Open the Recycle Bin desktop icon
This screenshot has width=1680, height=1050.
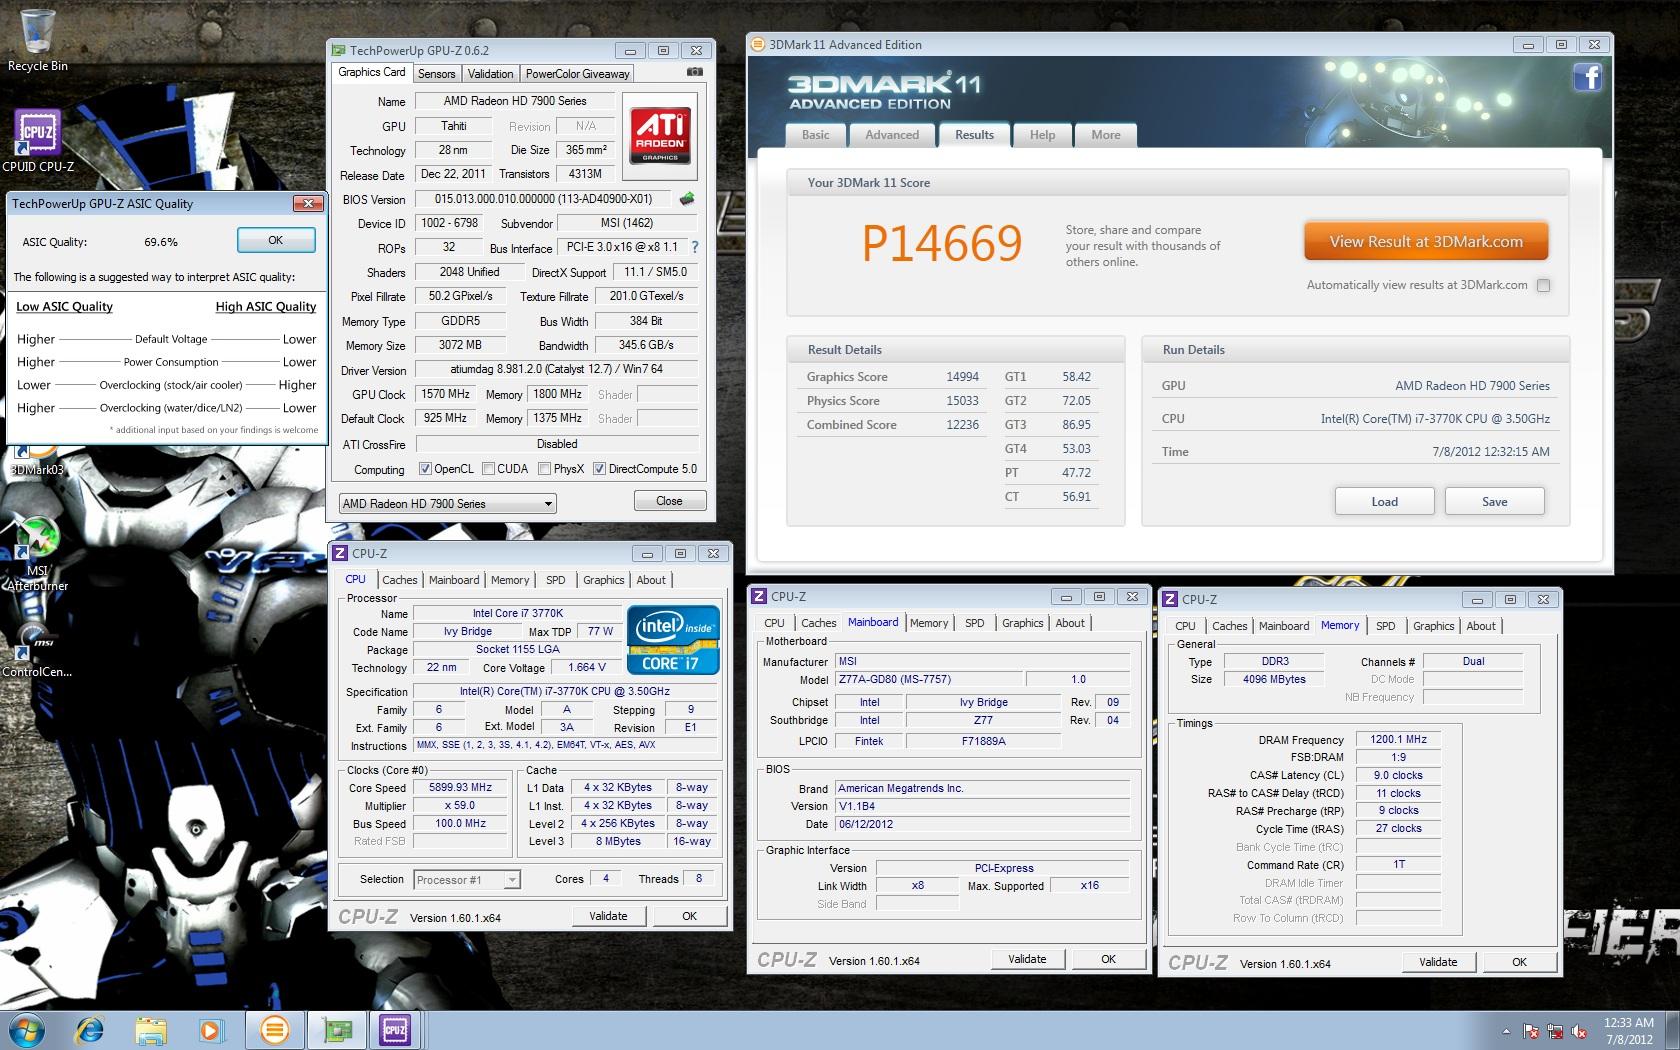click(38, 40)
